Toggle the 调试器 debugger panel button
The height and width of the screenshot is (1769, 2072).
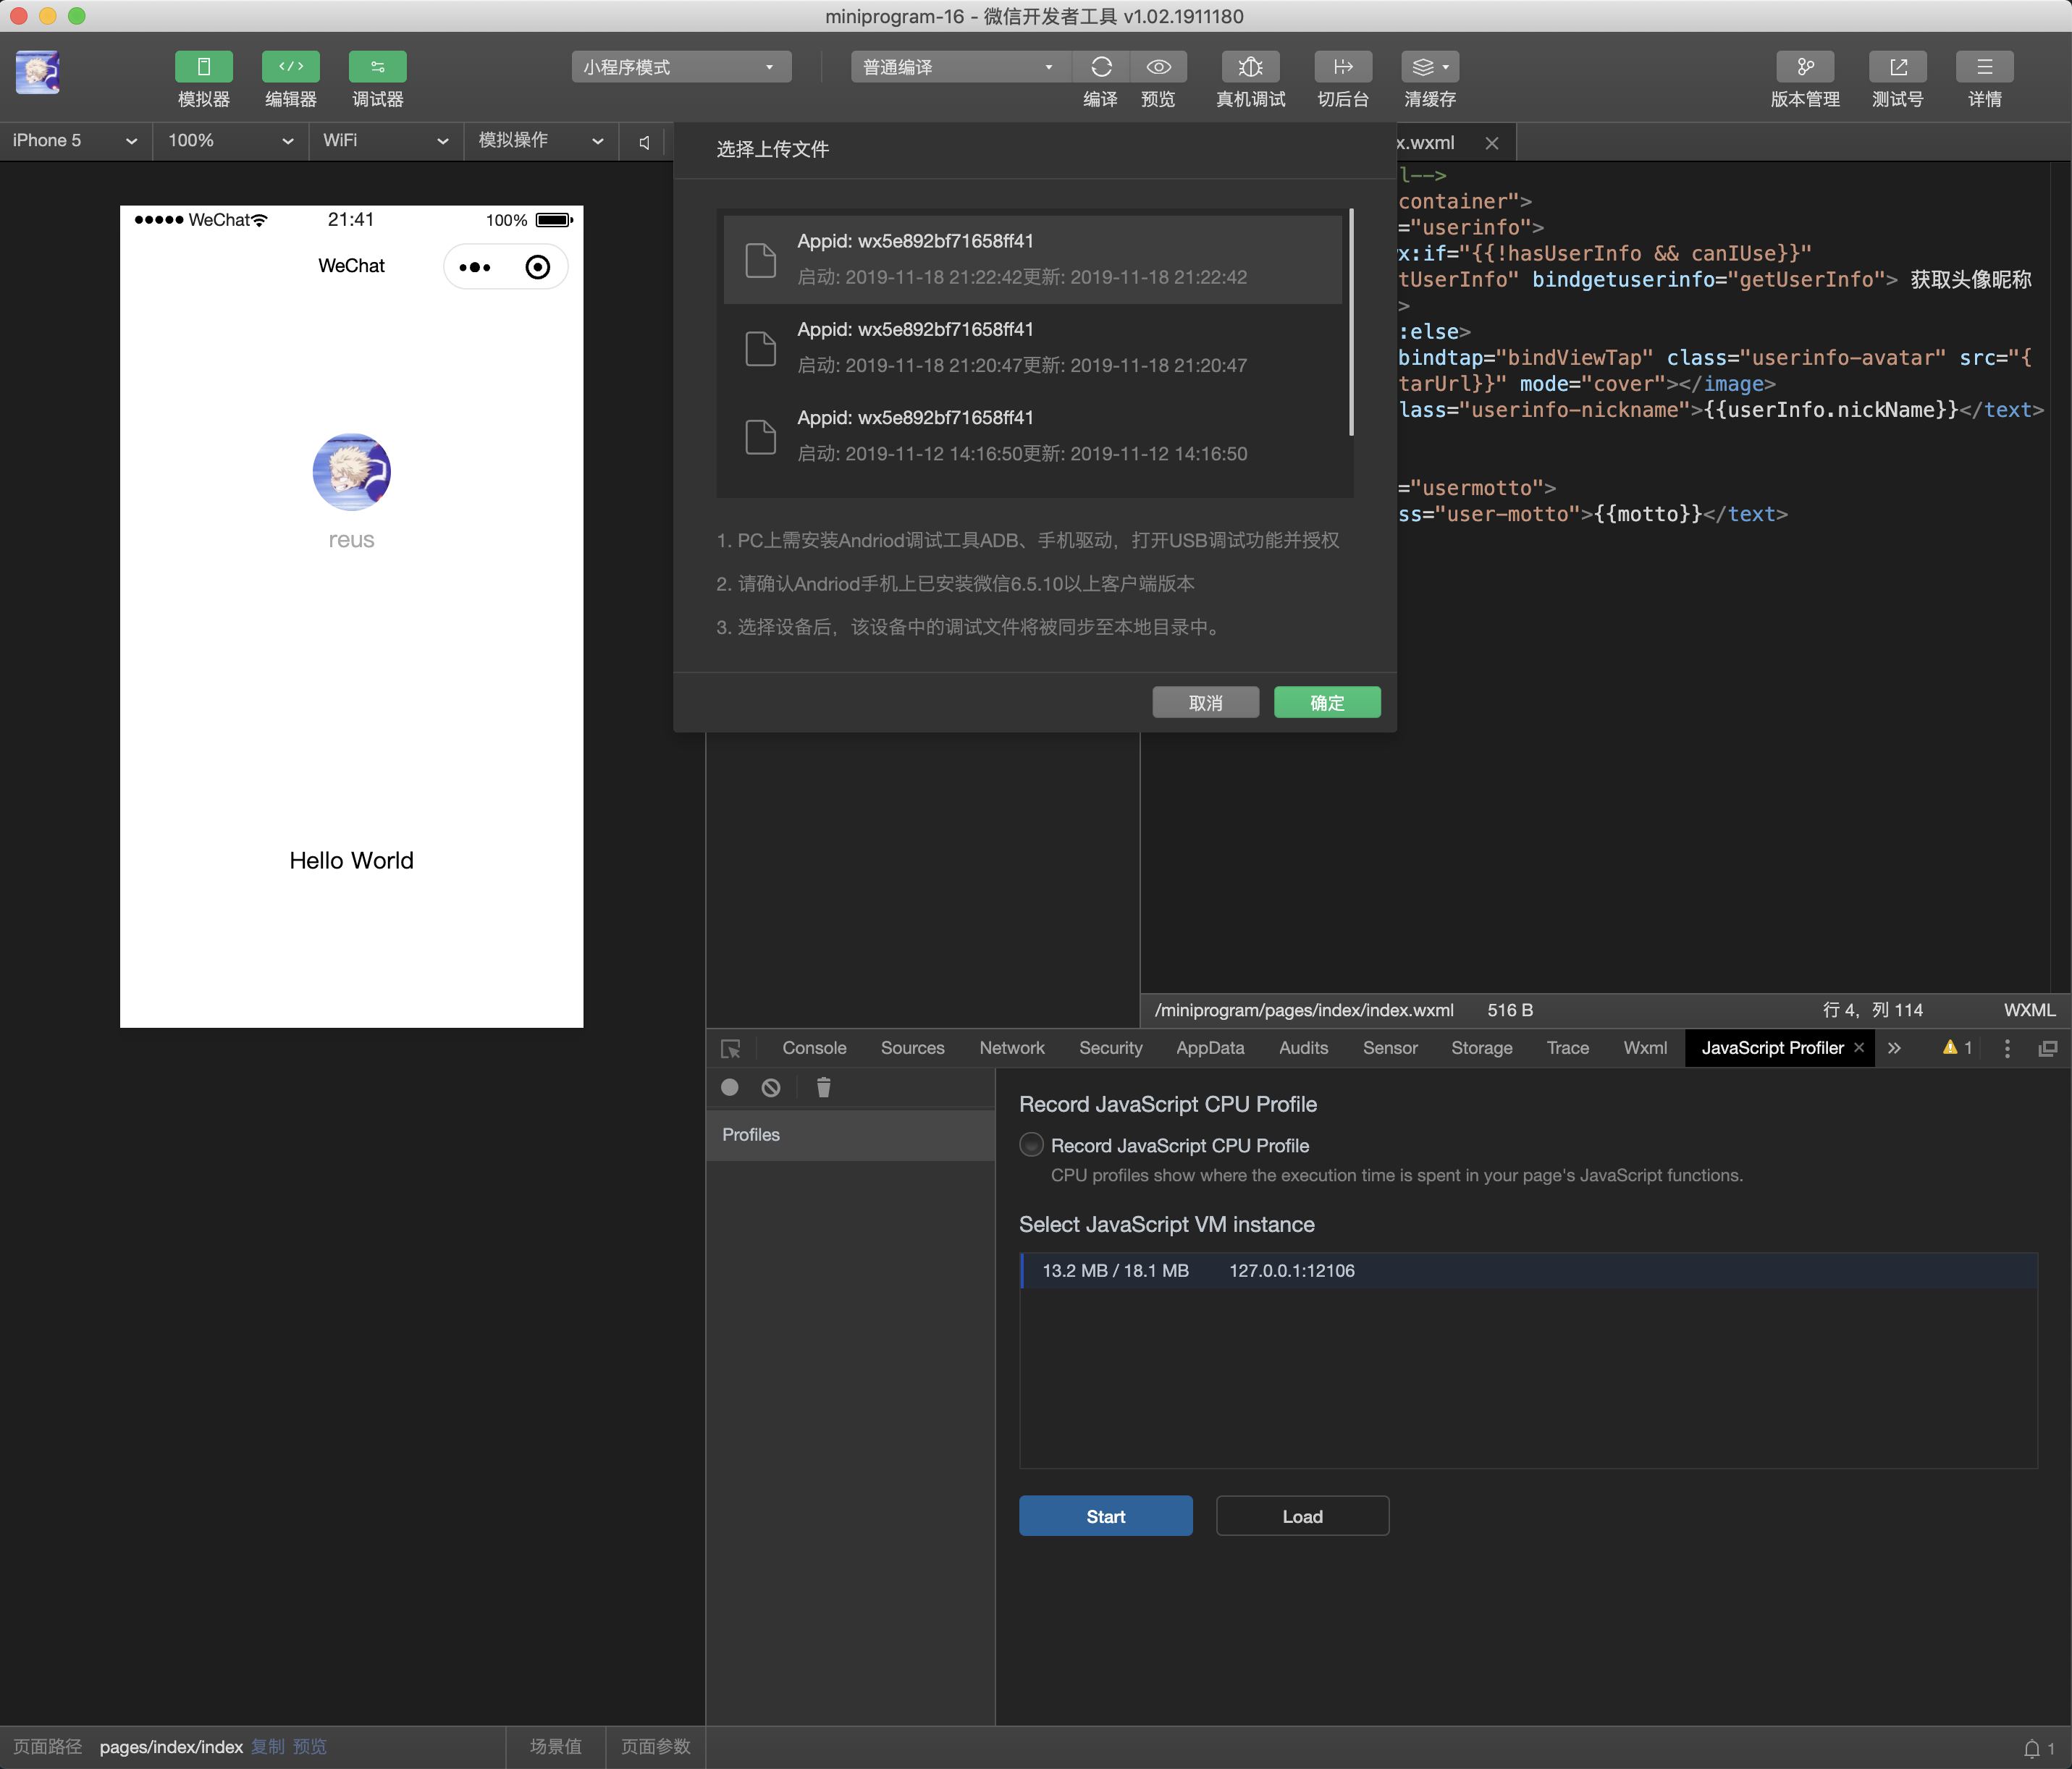pos(377,67)
